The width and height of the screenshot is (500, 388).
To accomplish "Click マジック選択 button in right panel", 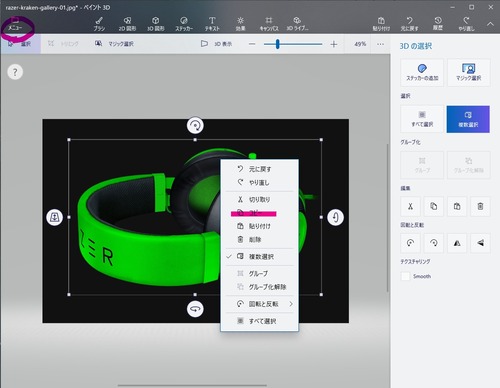I will 469,73.
